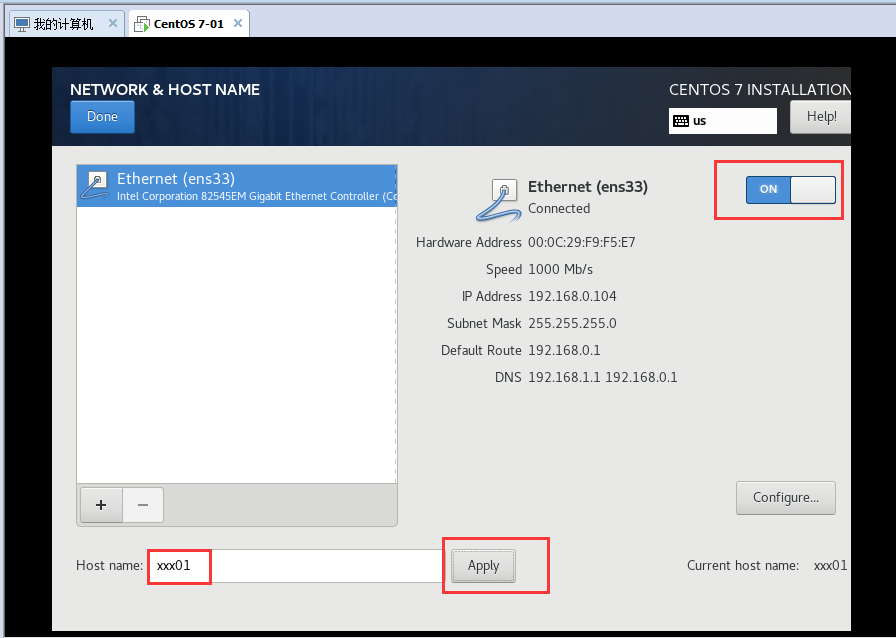Click the DNS value 192.168.1.1 192.168.0.1
The image size is (896, 638).
603,377
